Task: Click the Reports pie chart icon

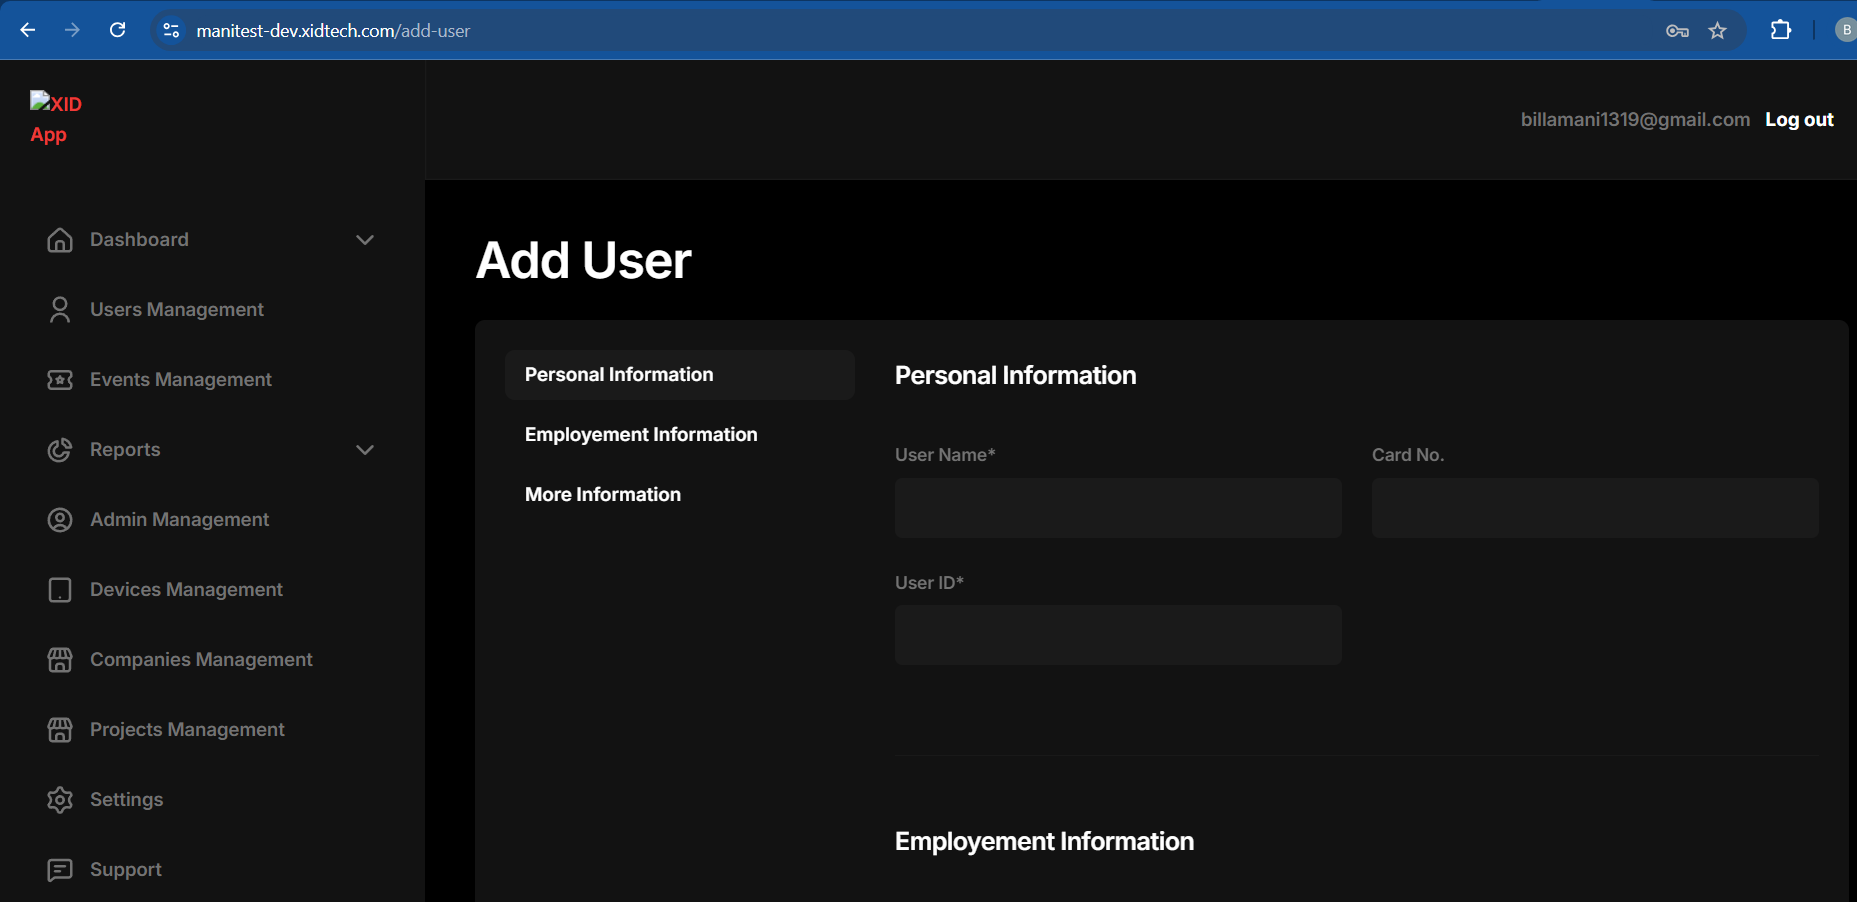Action: coord(60,450)
